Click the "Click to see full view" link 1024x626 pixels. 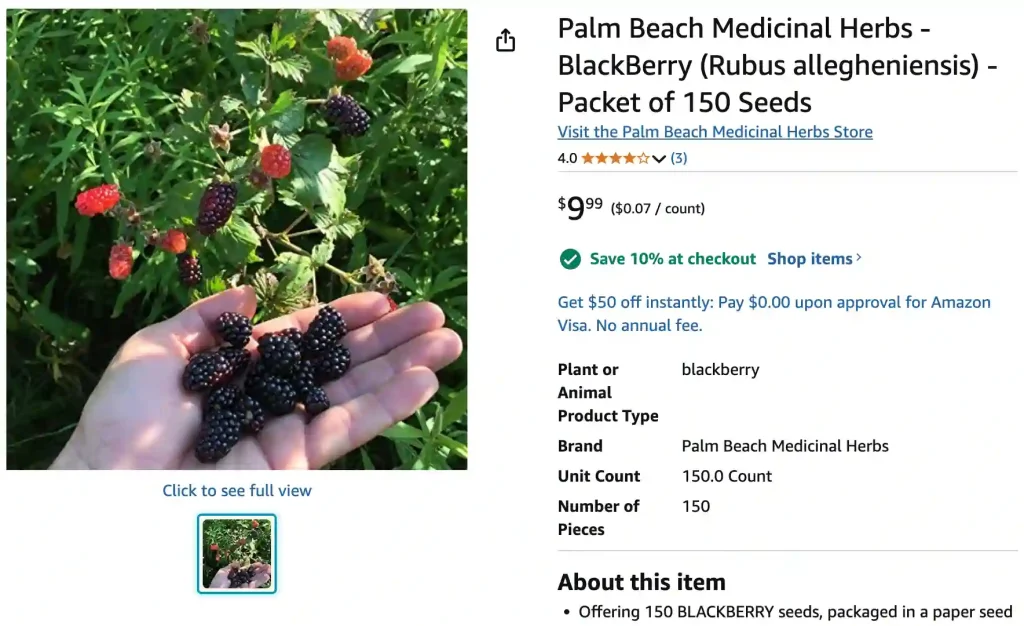coord(237,491)
